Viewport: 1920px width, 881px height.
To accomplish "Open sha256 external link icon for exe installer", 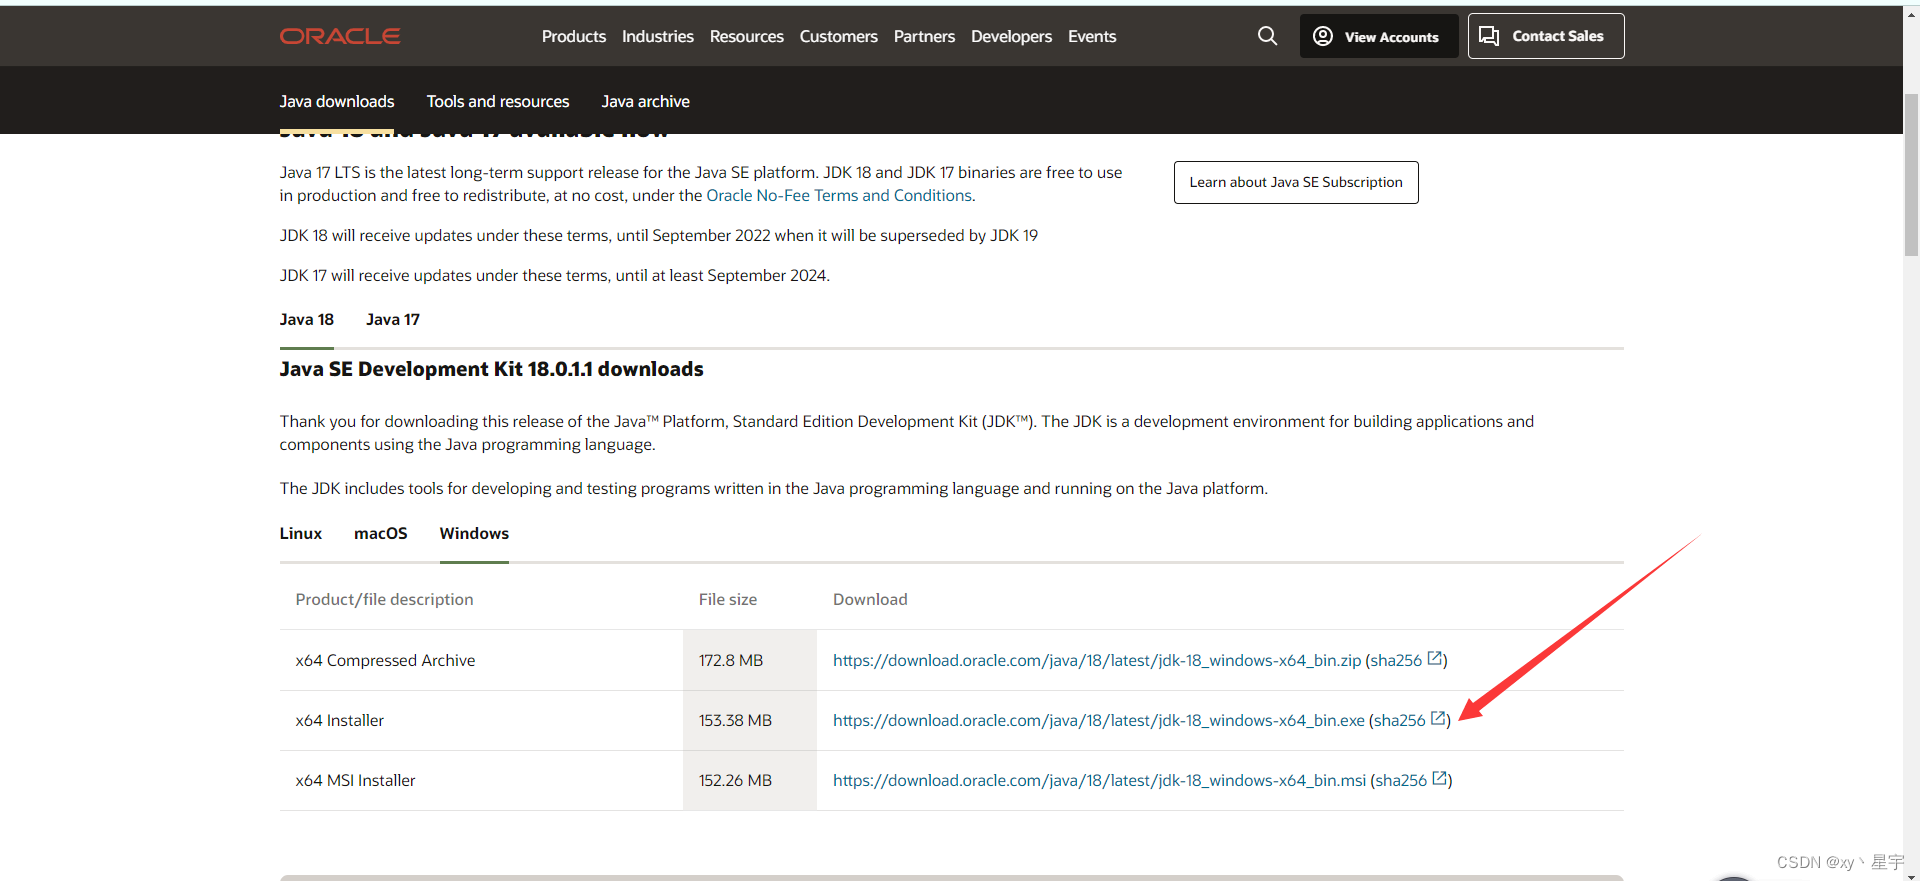I will coord(1438,719).
